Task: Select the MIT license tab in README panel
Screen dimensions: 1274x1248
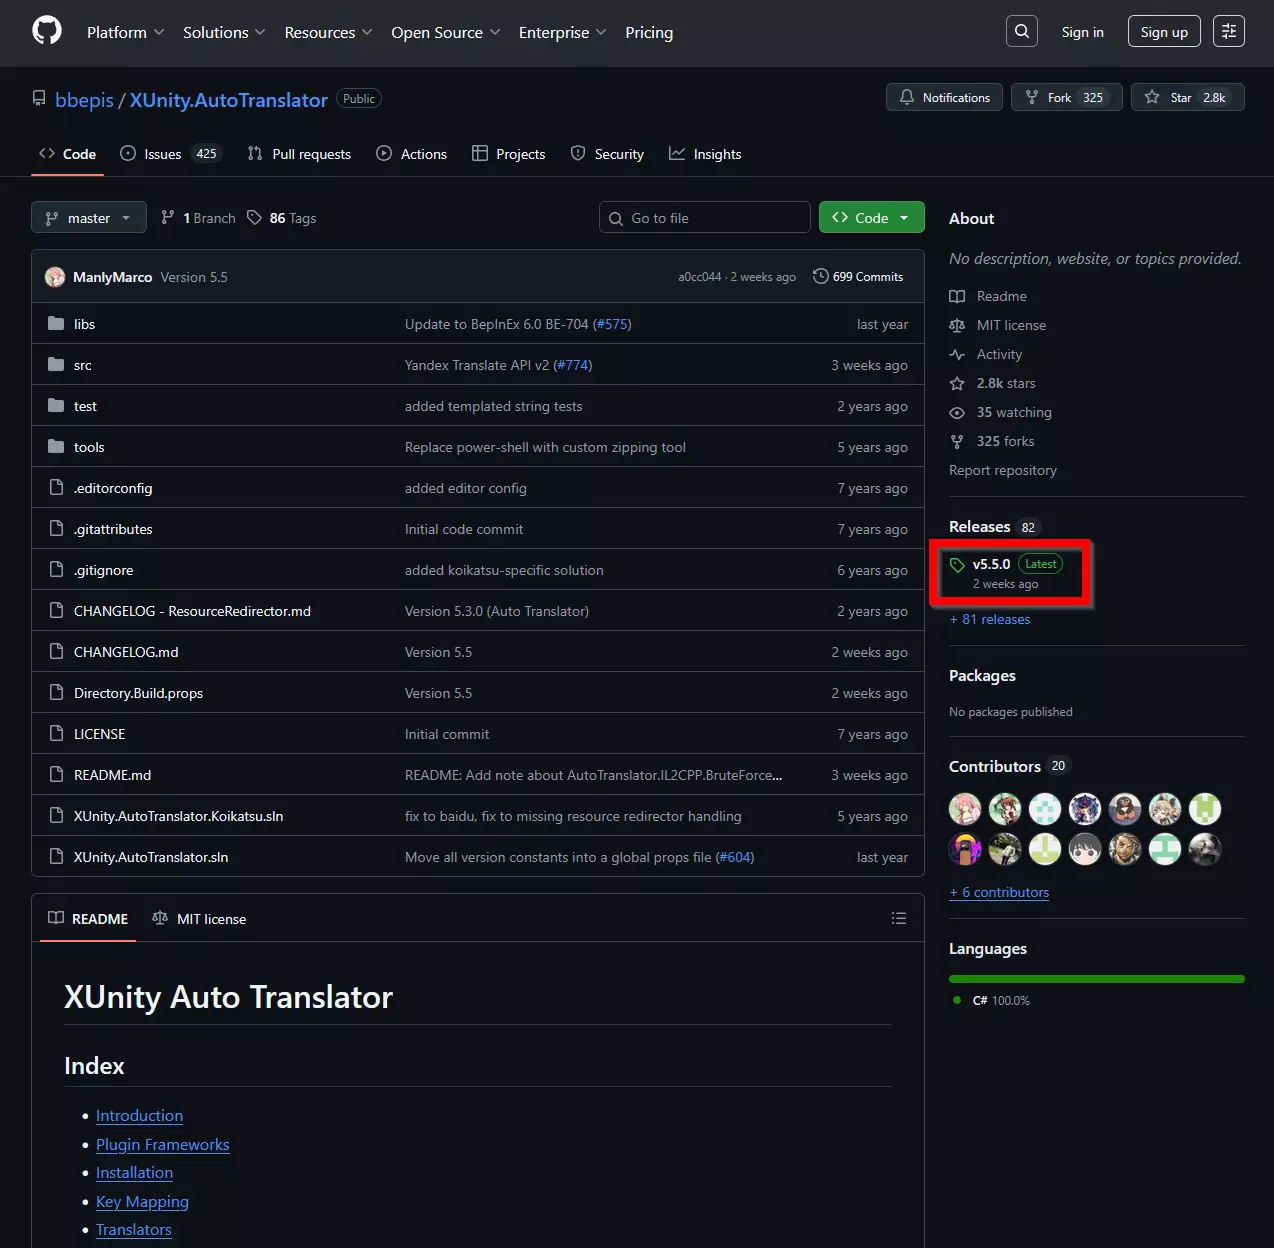Action: point(199,918)
